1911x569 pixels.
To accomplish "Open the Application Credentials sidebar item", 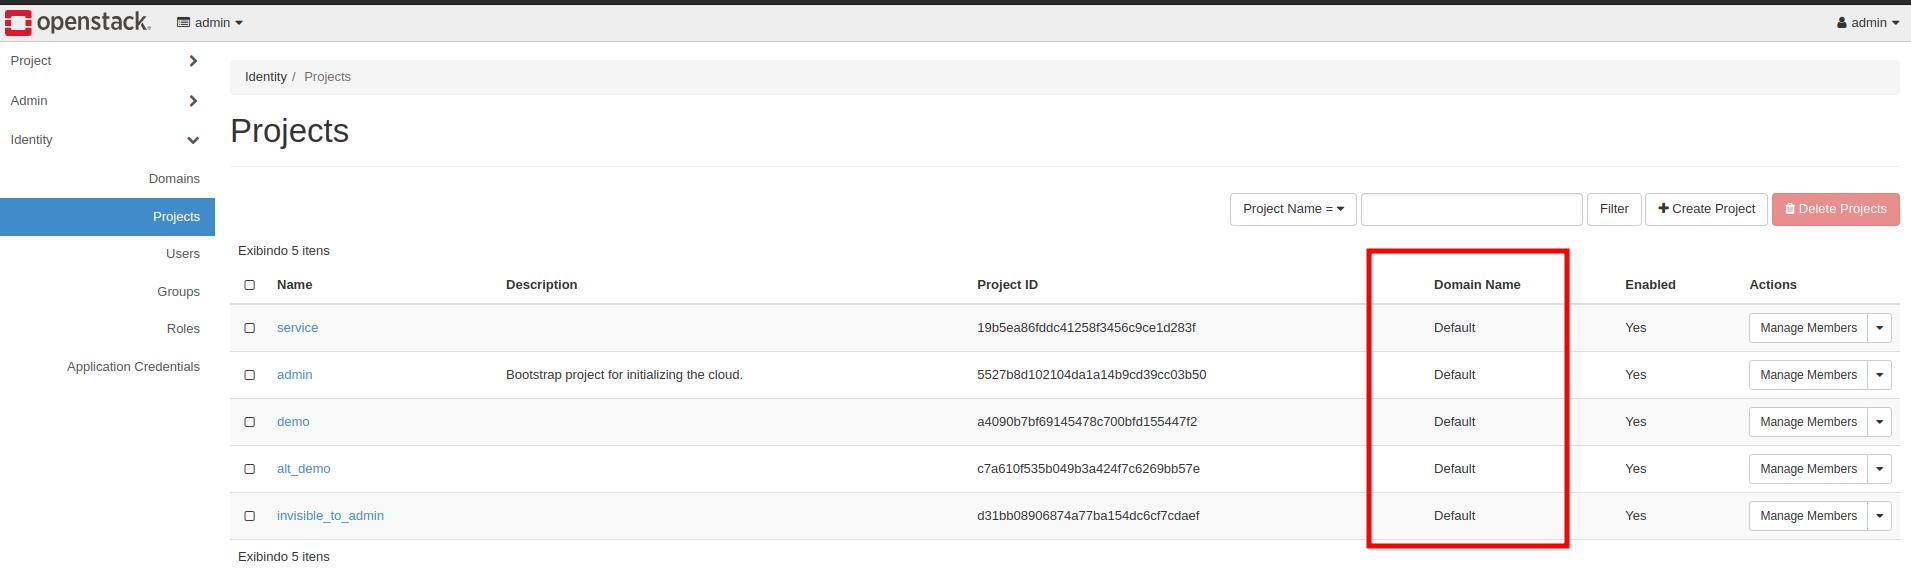I will (x=133, y=367).
